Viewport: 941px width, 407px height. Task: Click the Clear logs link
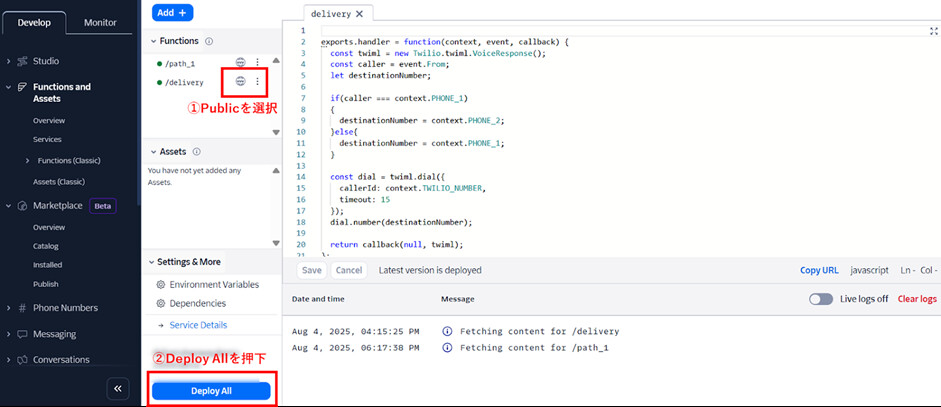click(x=917, y=299)
